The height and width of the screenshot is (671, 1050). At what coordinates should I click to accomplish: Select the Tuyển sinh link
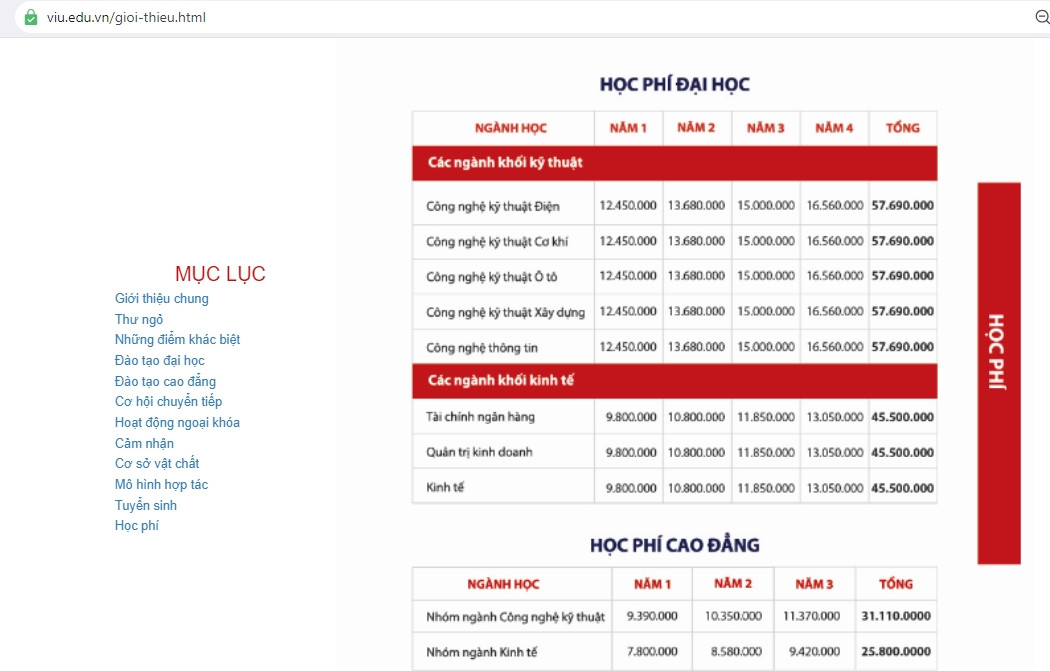point(145,506)
